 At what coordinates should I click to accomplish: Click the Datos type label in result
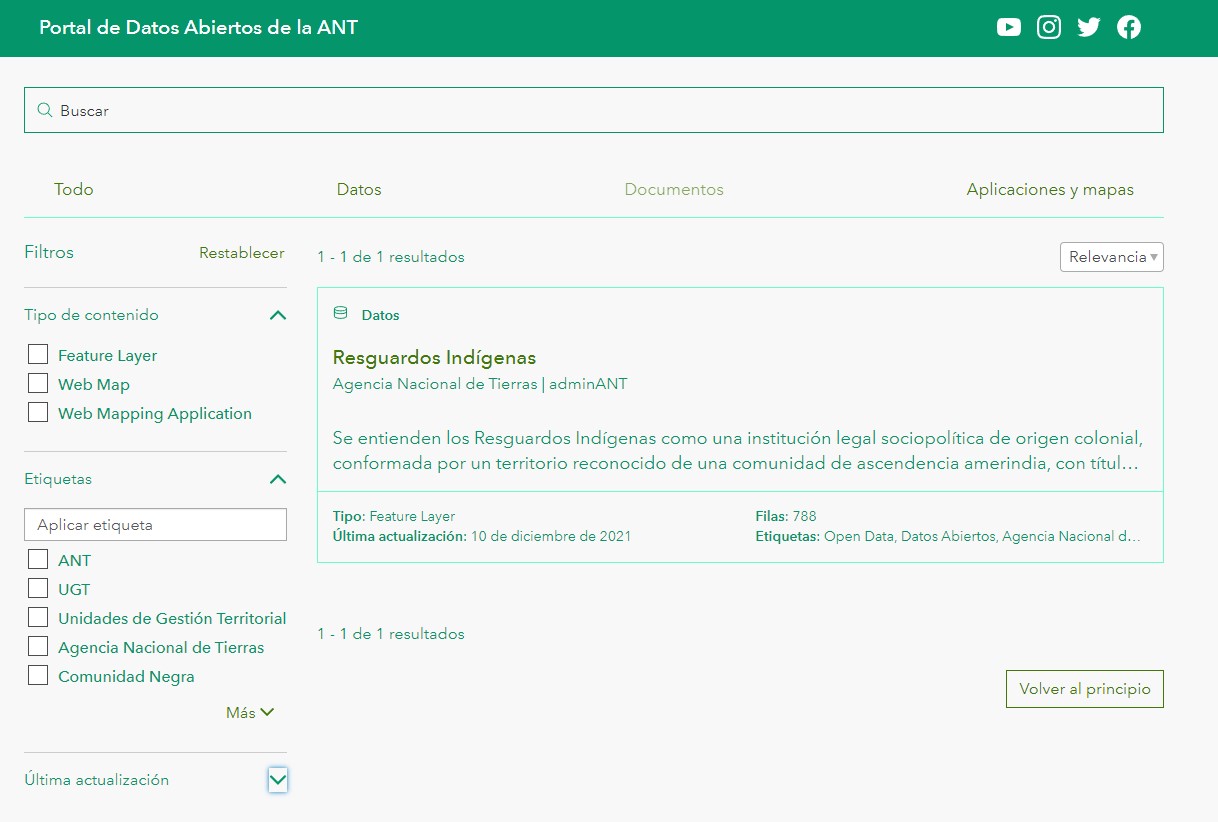pos(380,315)
